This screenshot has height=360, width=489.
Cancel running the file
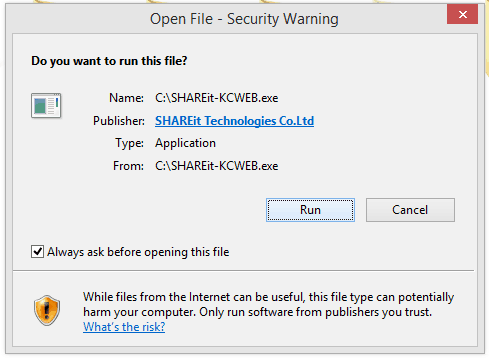click(x=410, y=210)
